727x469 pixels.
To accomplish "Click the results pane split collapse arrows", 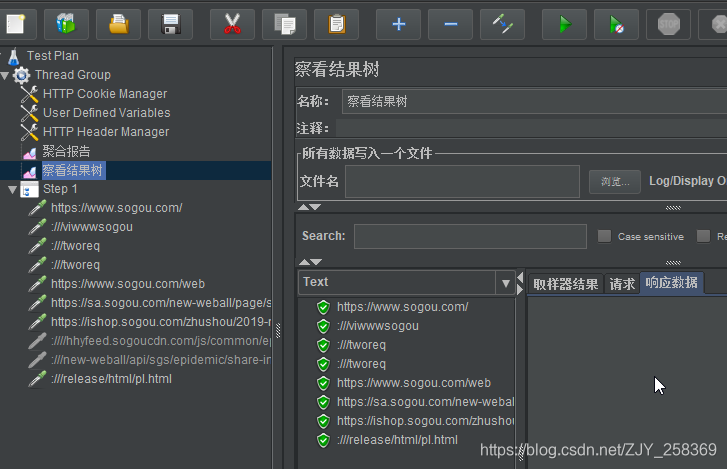I will coord(520,284).
